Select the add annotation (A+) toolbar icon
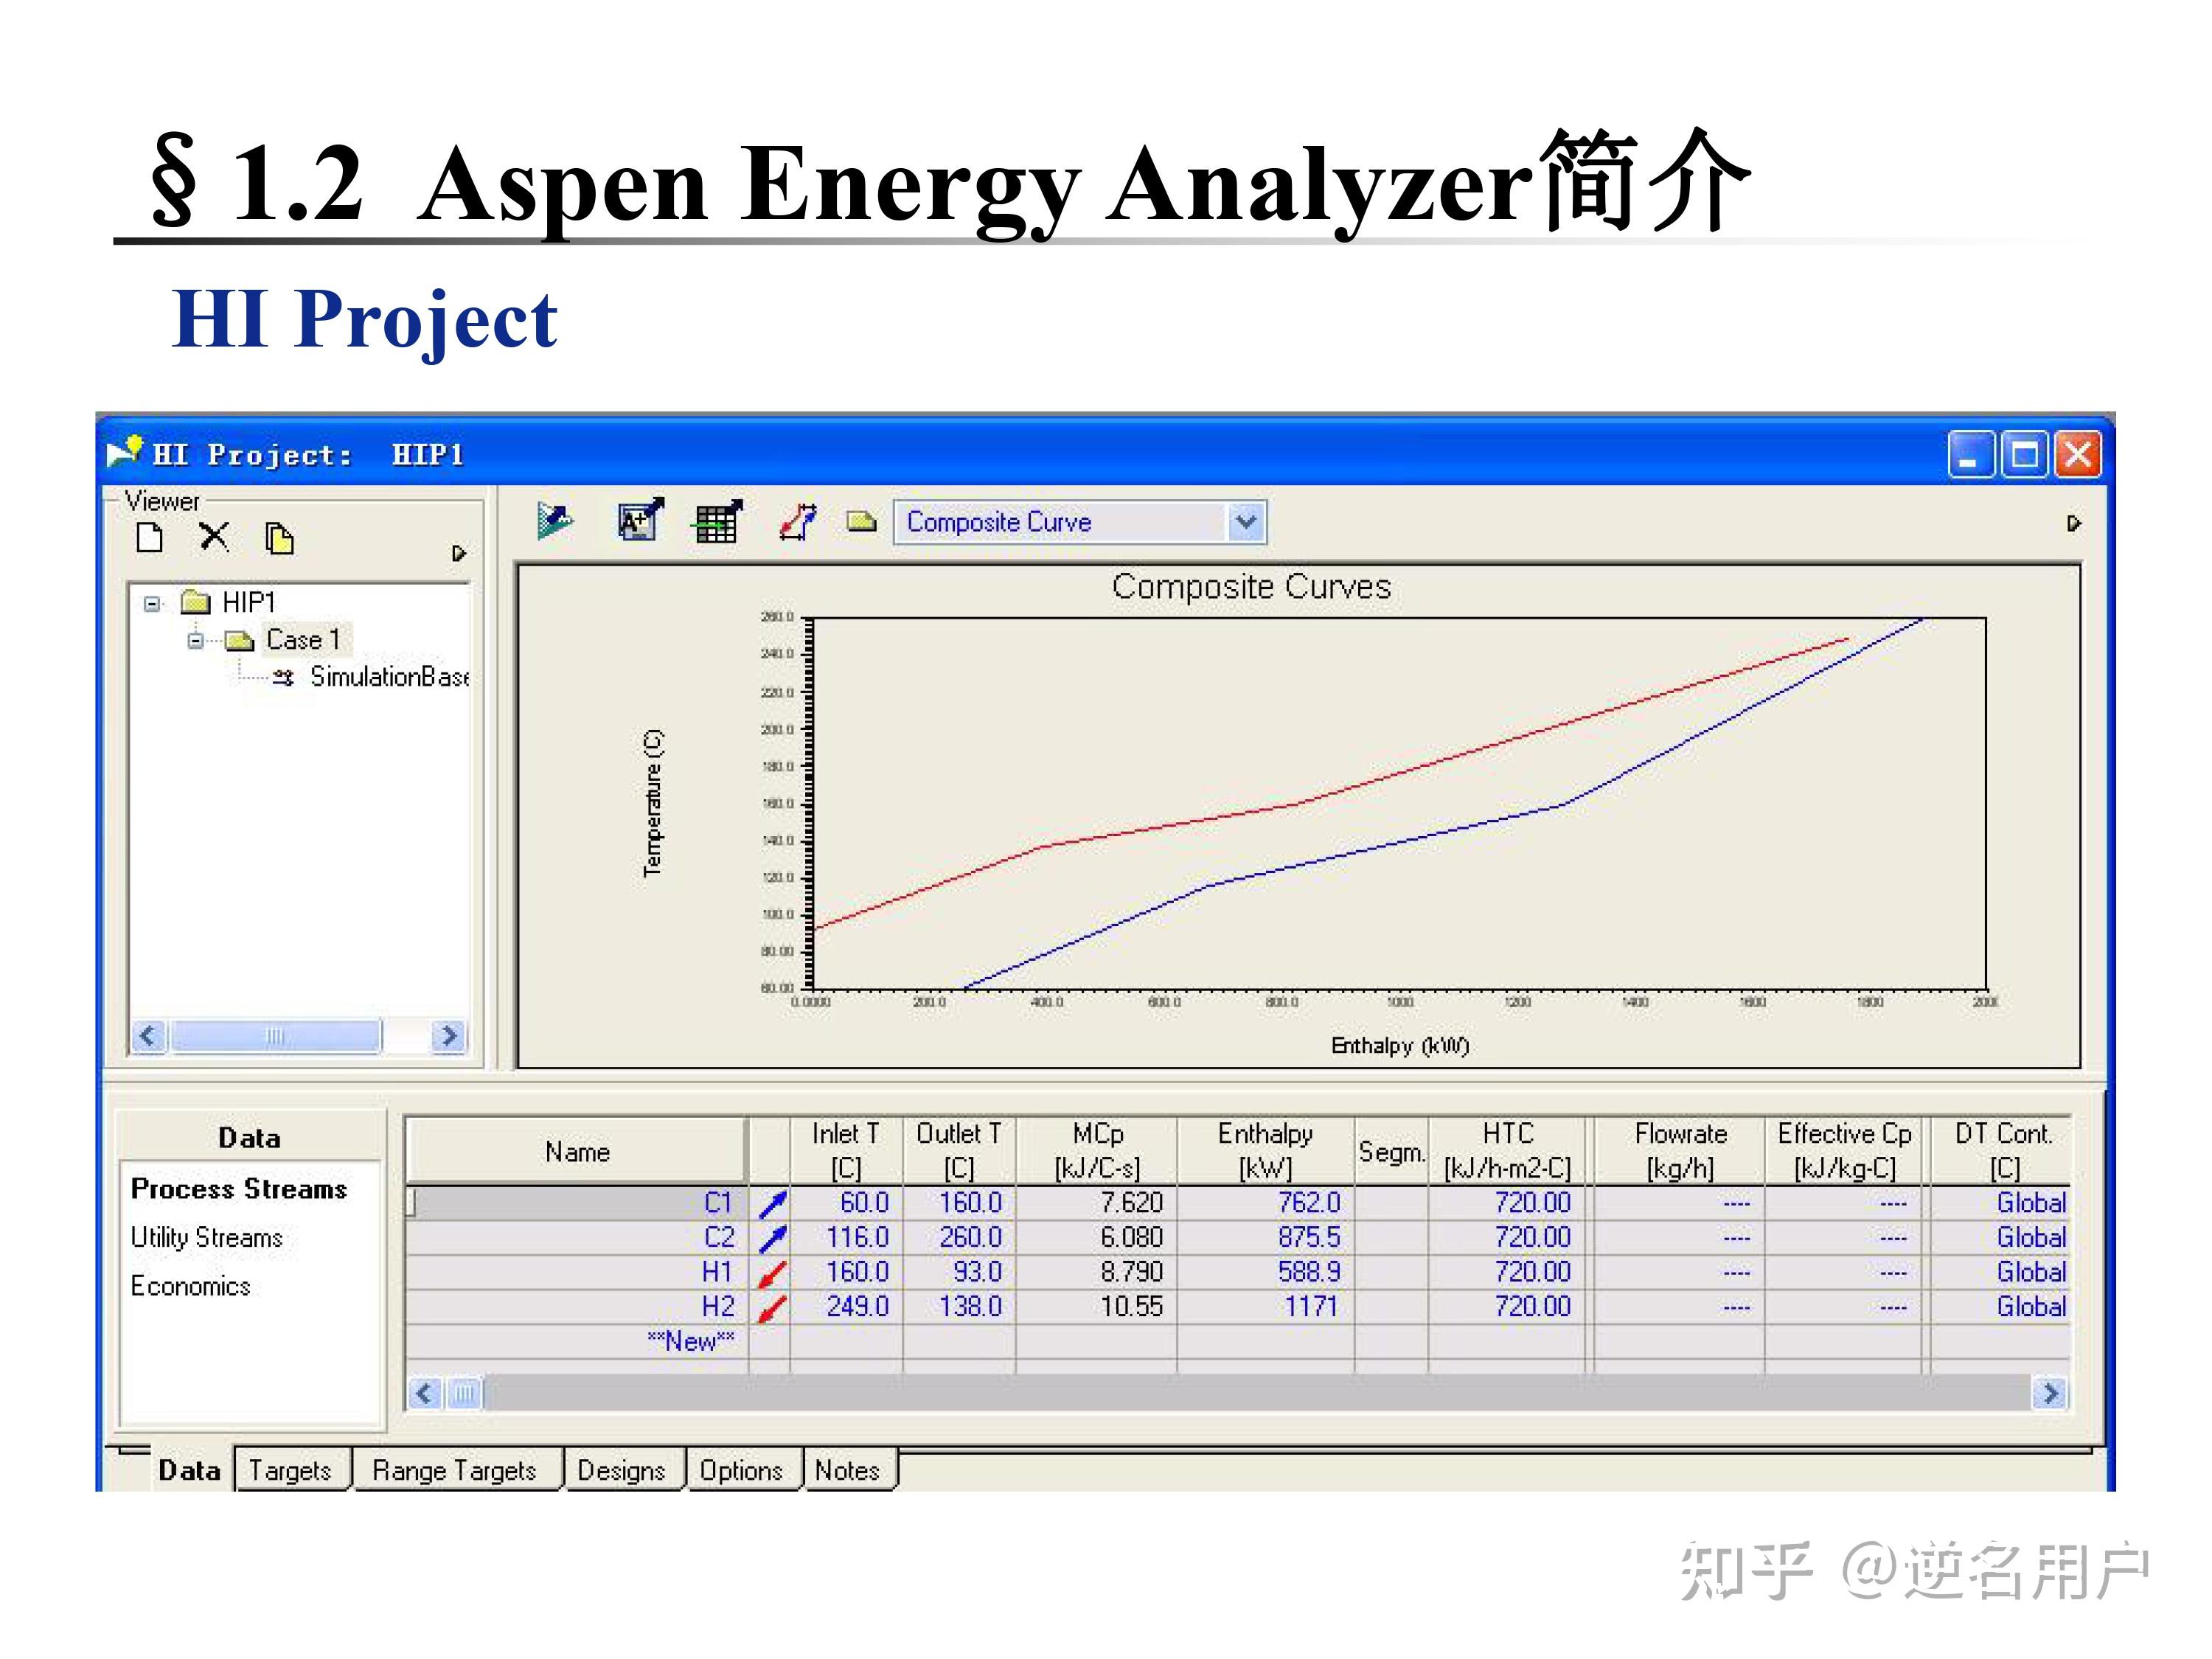The image size is (2212, 1659). point(636,521)
